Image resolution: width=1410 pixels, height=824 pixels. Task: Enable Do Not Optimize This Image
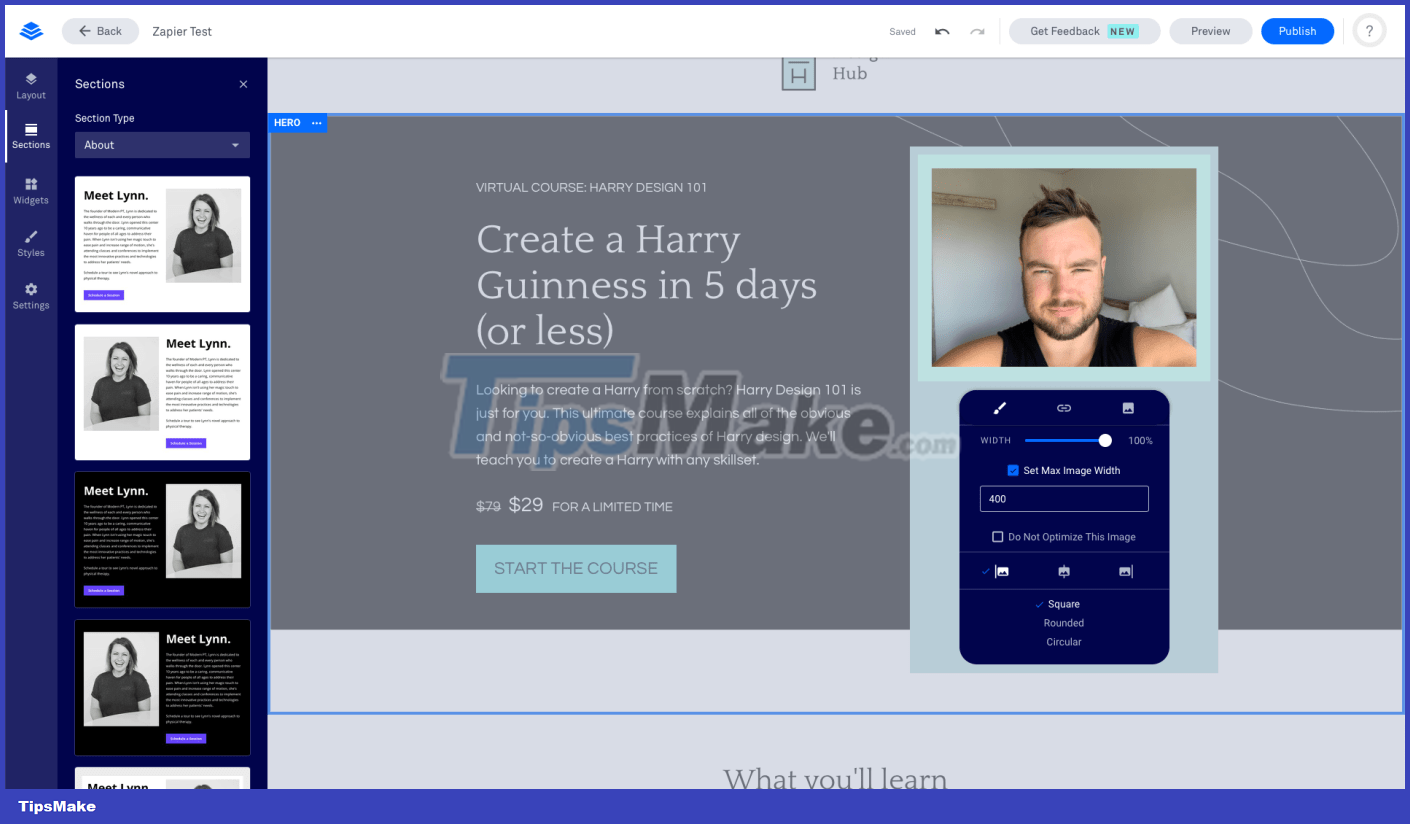(x=997, y=537)
